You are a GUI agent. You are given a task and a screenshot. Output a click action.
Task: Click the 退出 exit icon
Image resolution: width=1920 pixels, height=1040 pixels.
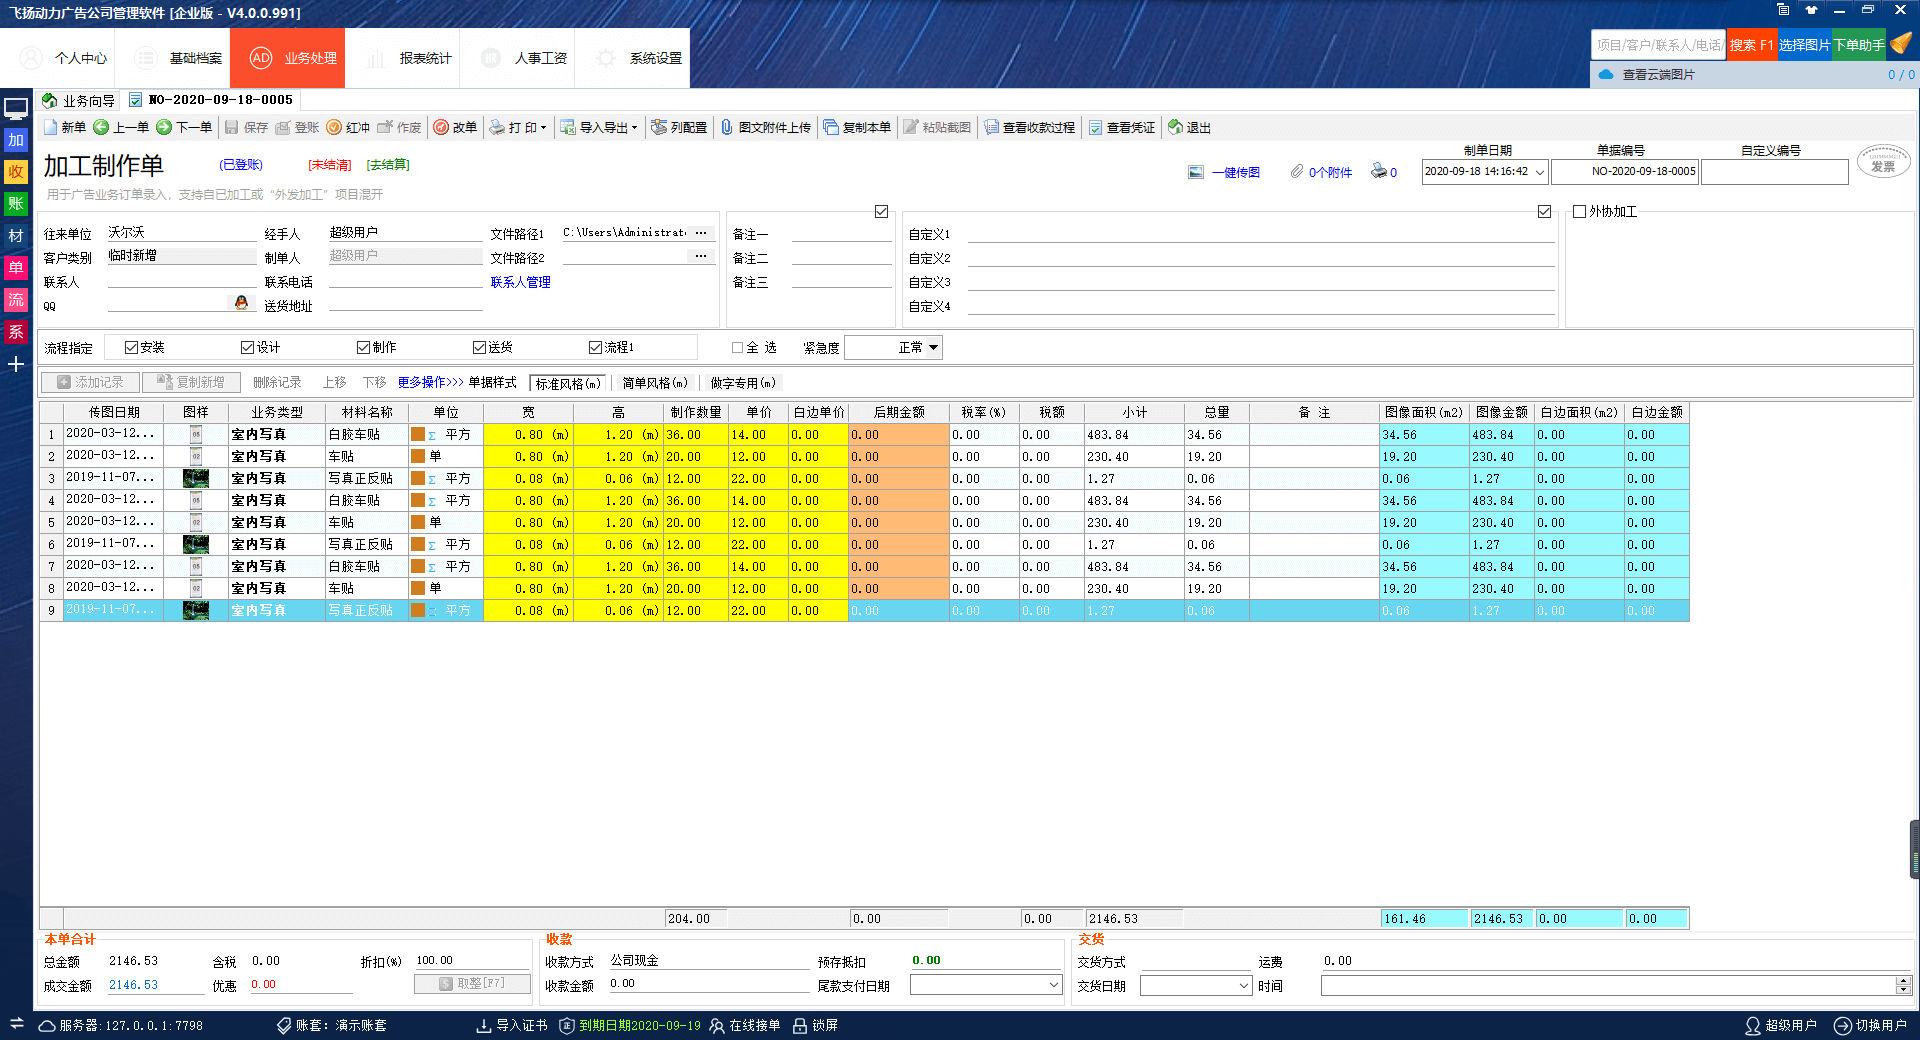click(1176, 128)
